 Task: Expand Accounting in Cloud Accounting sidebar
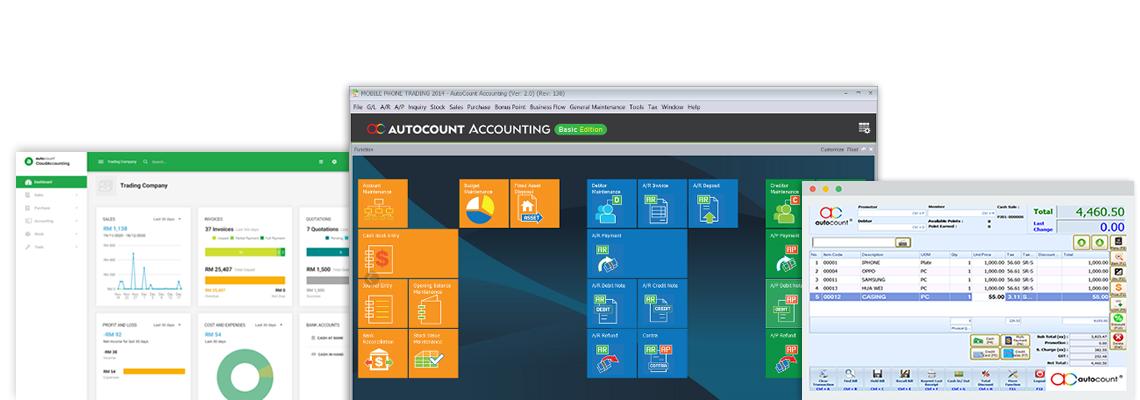(x=51, y=220)
